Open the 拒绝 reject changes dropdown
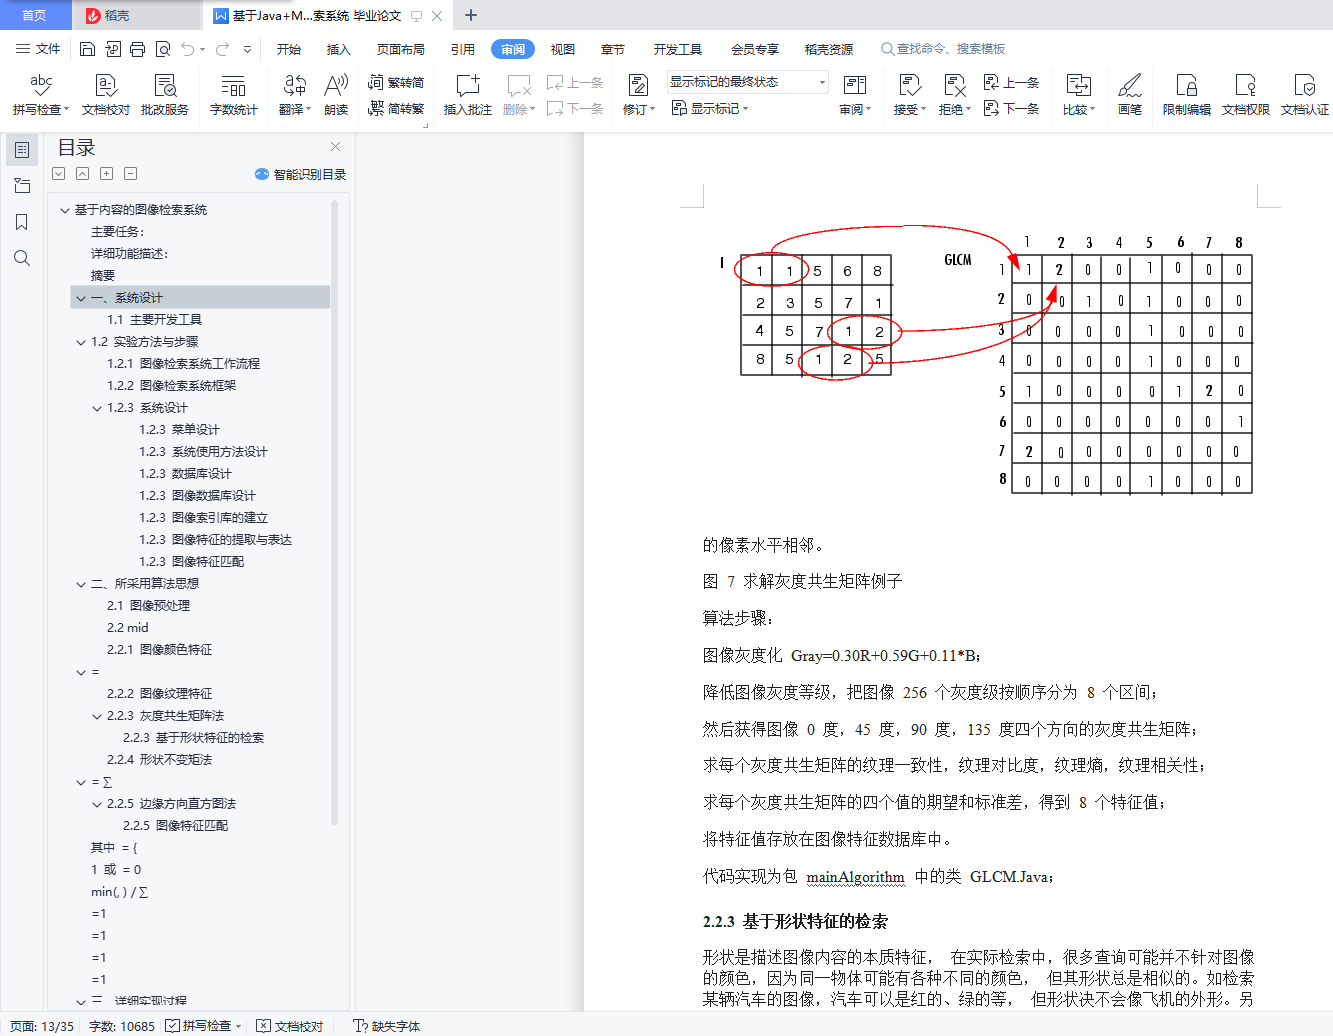The image size is (1333, 1036). point(955,95)
